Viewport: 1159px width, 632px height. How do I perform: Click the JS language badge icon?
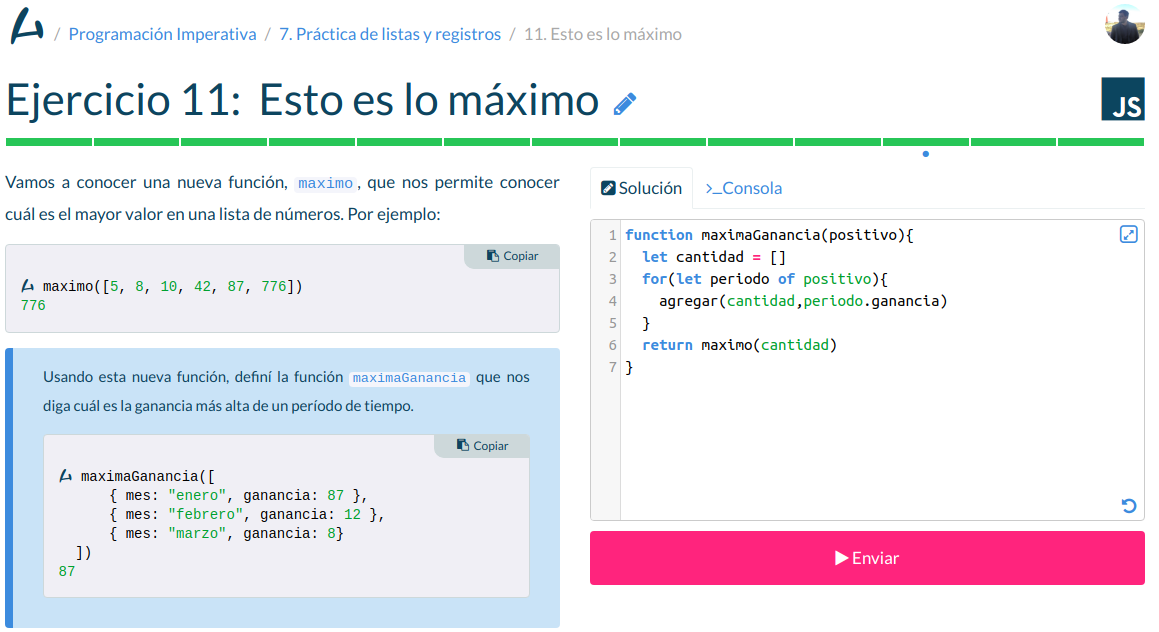1123,99
